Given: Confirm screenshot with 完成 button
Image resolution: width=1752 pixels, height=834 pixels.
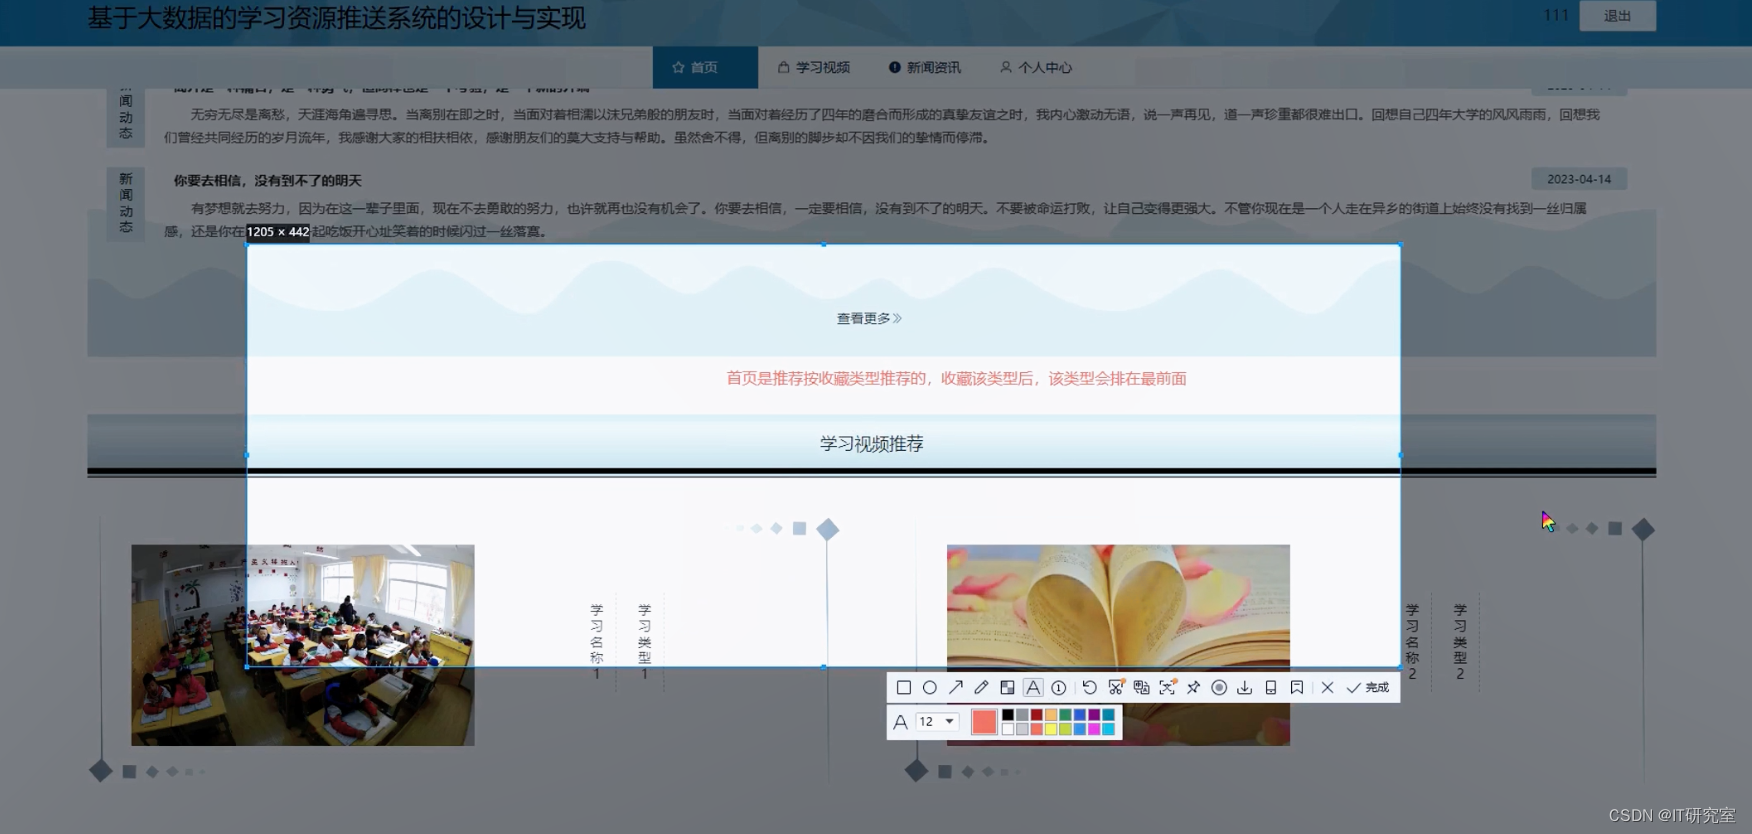Looking at the screenshot, I should 1368,687.
